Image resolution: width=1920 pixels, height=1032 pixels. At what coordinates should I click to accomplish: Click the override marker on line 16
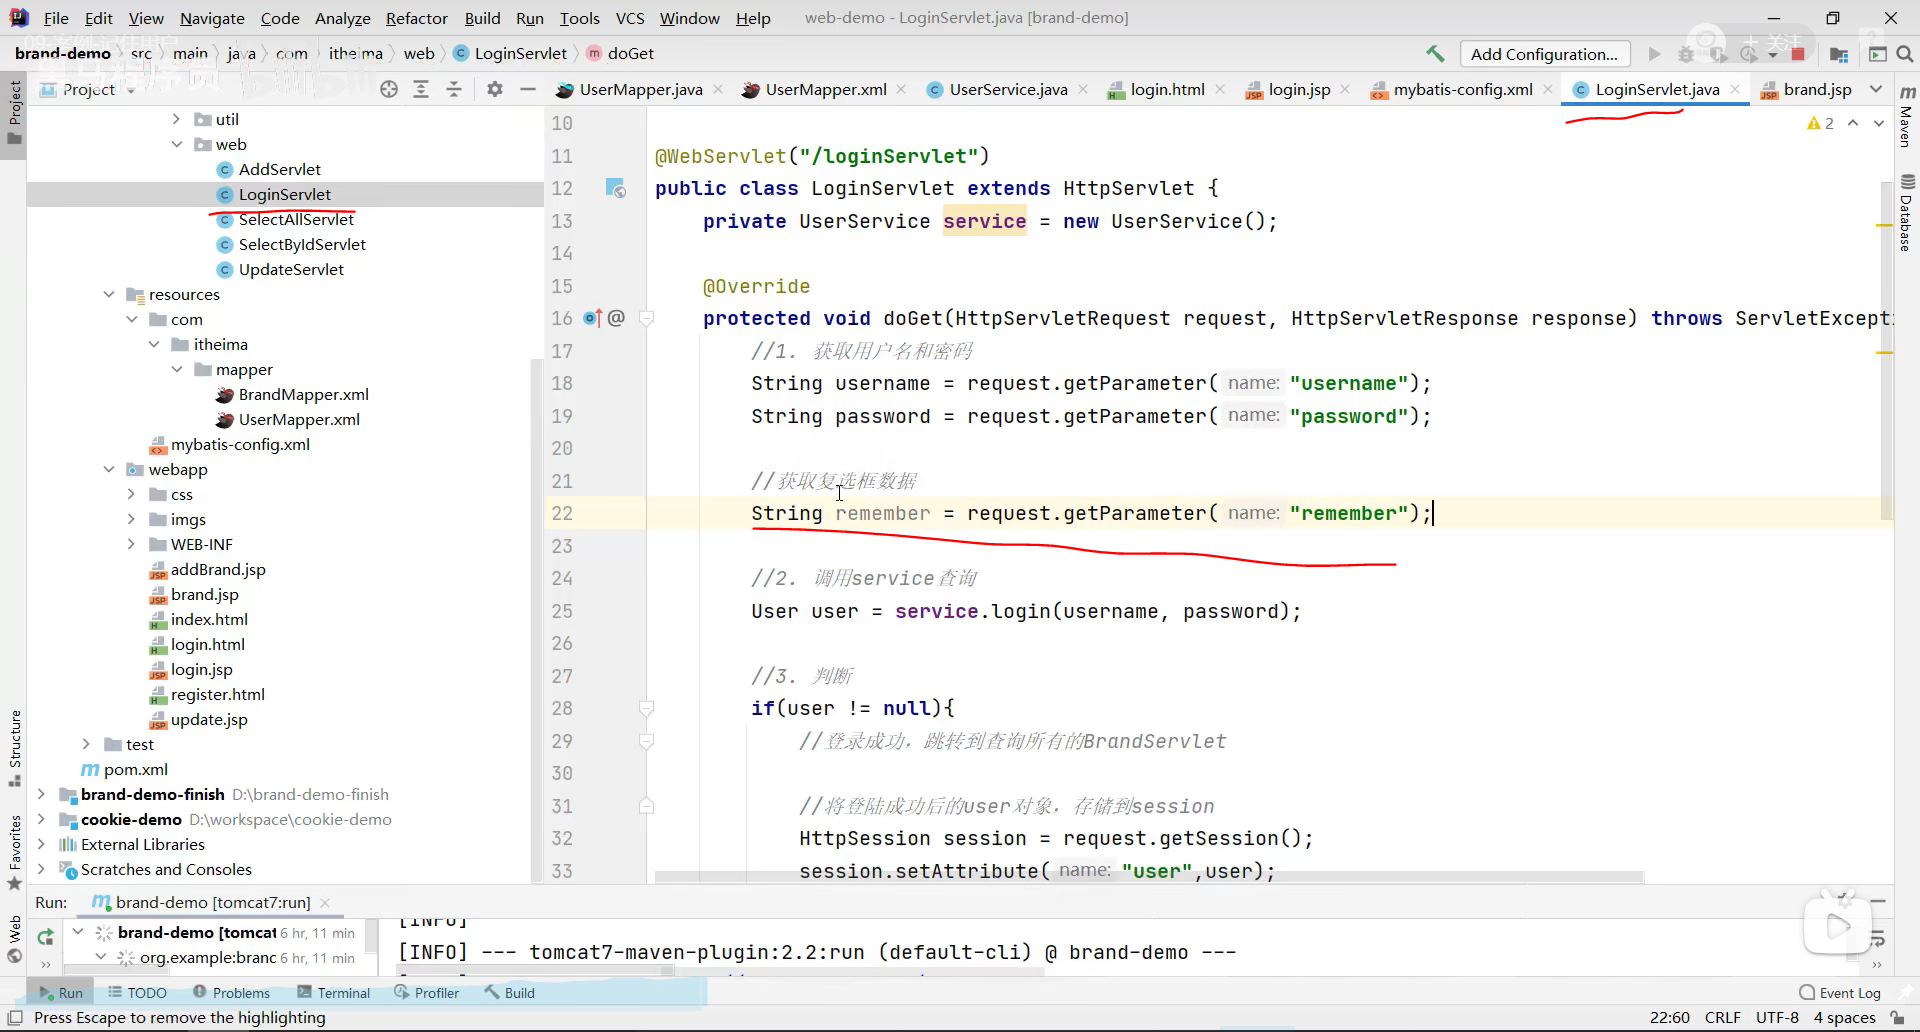592,318
